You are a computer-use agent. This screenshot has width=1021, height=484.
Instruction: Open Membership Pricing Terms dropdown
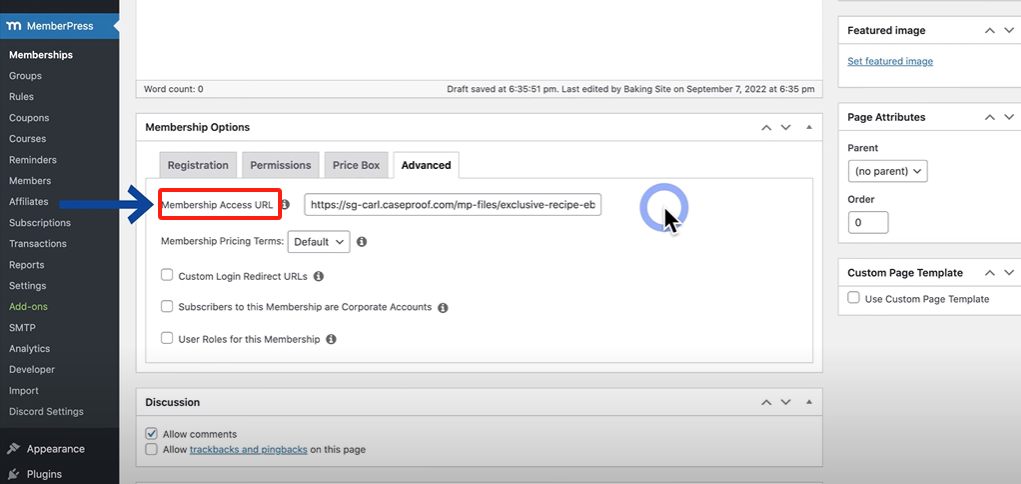319,242
